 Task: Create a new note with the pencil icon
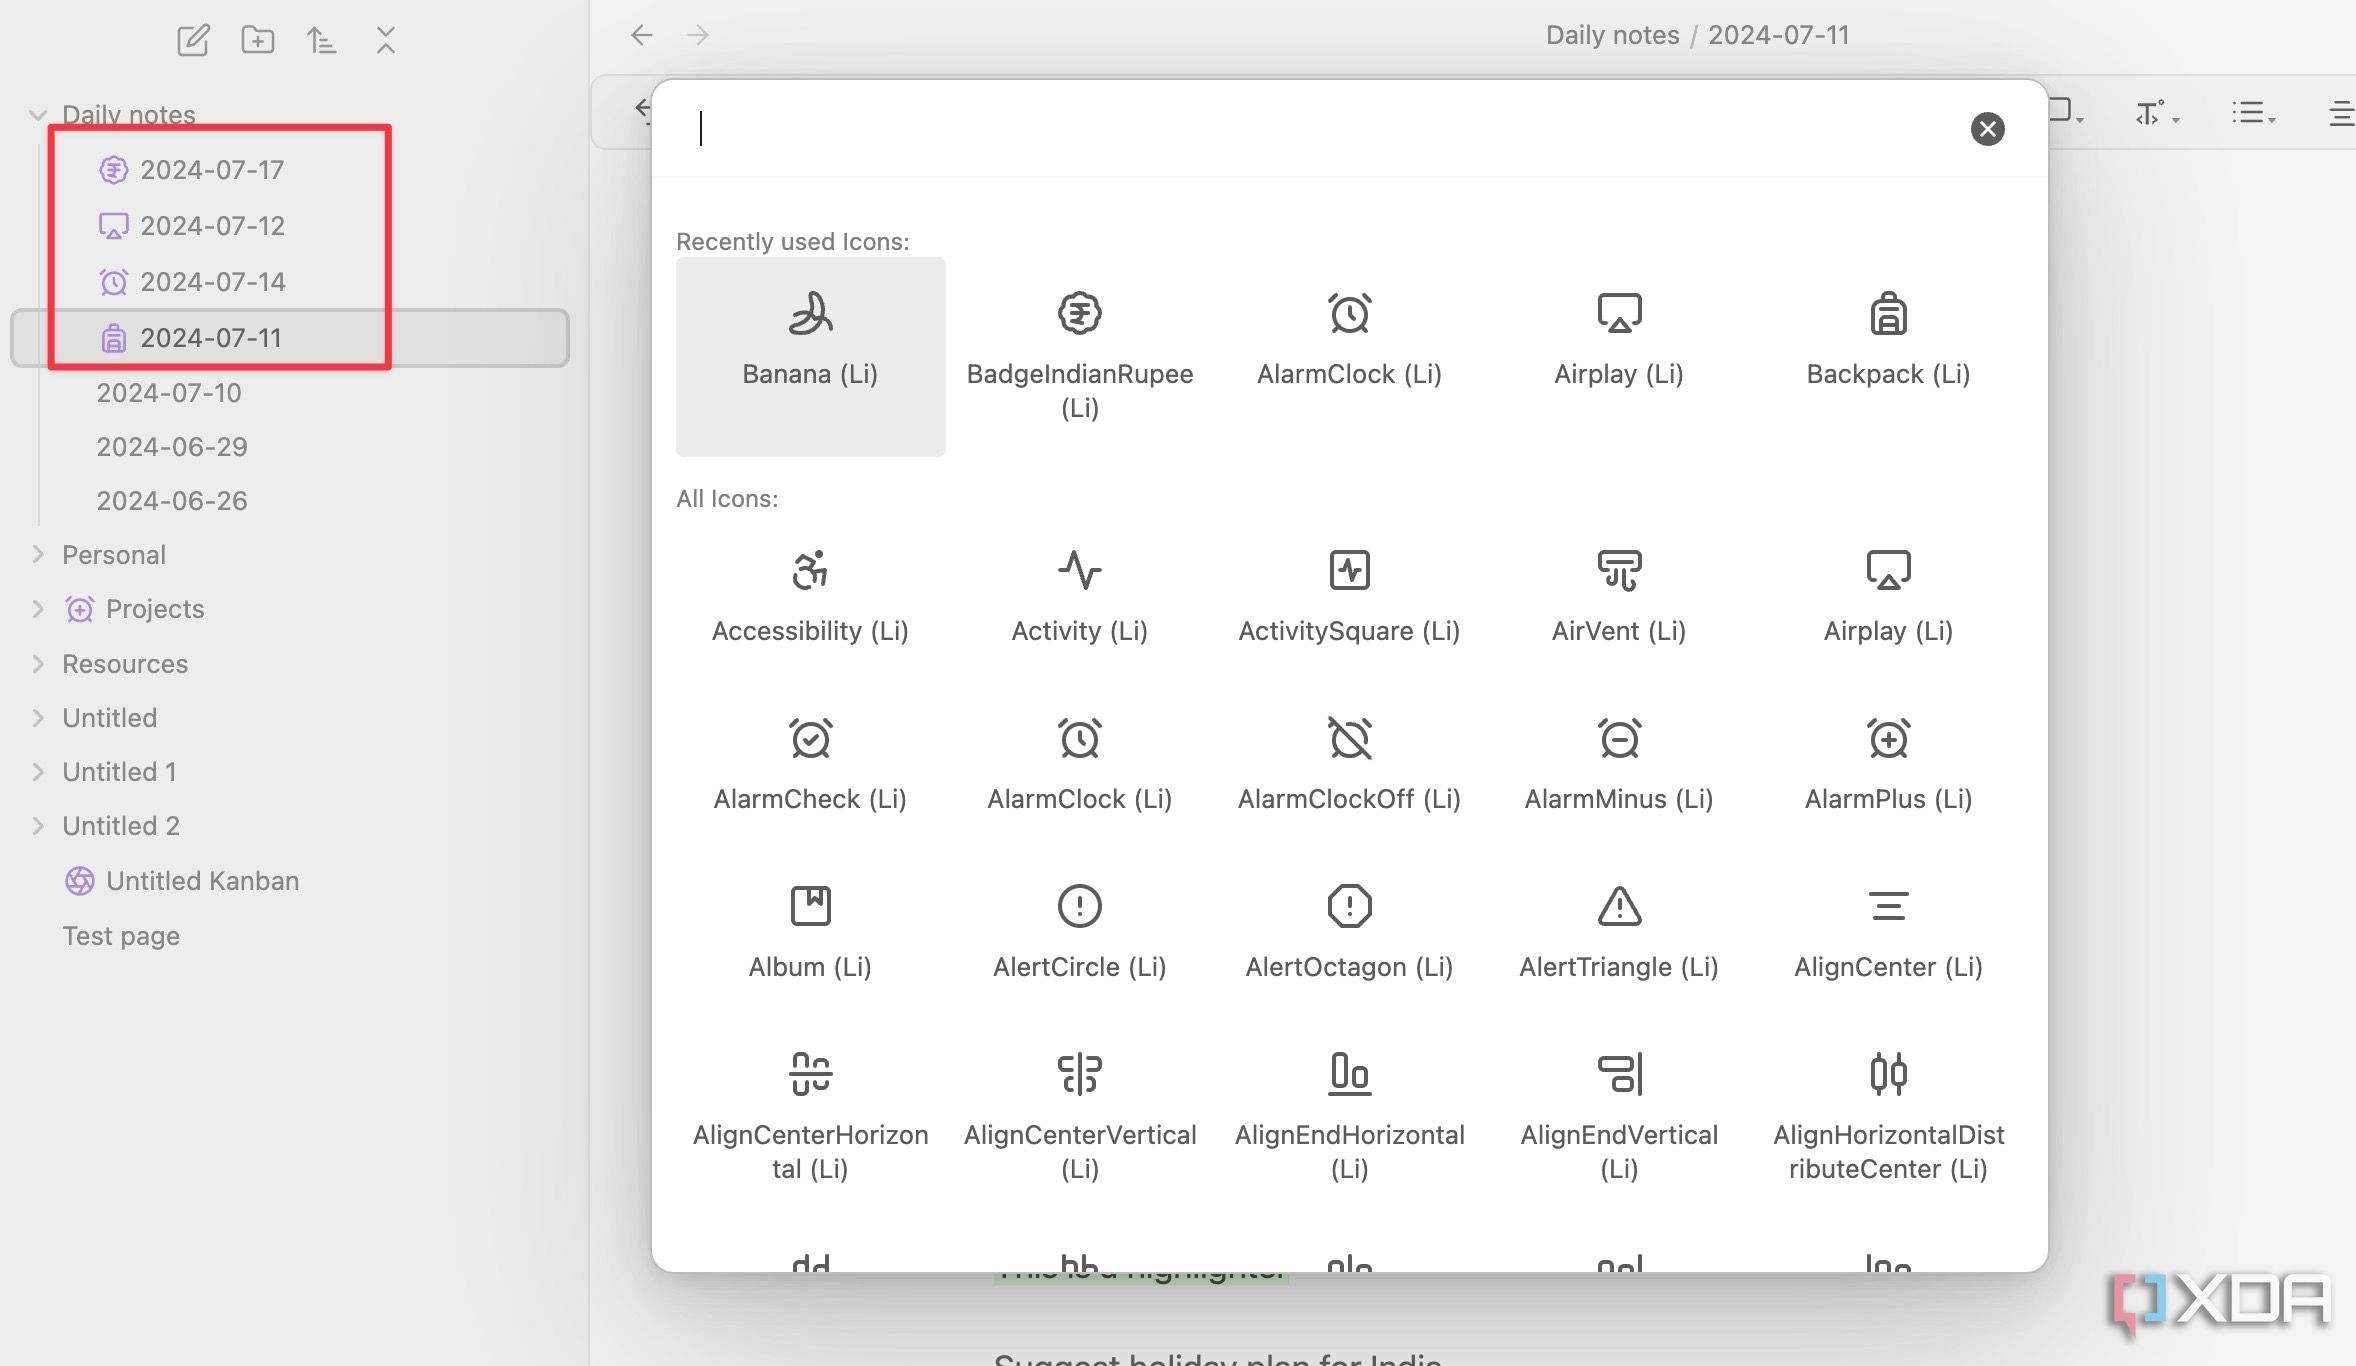tap(193, 40)
